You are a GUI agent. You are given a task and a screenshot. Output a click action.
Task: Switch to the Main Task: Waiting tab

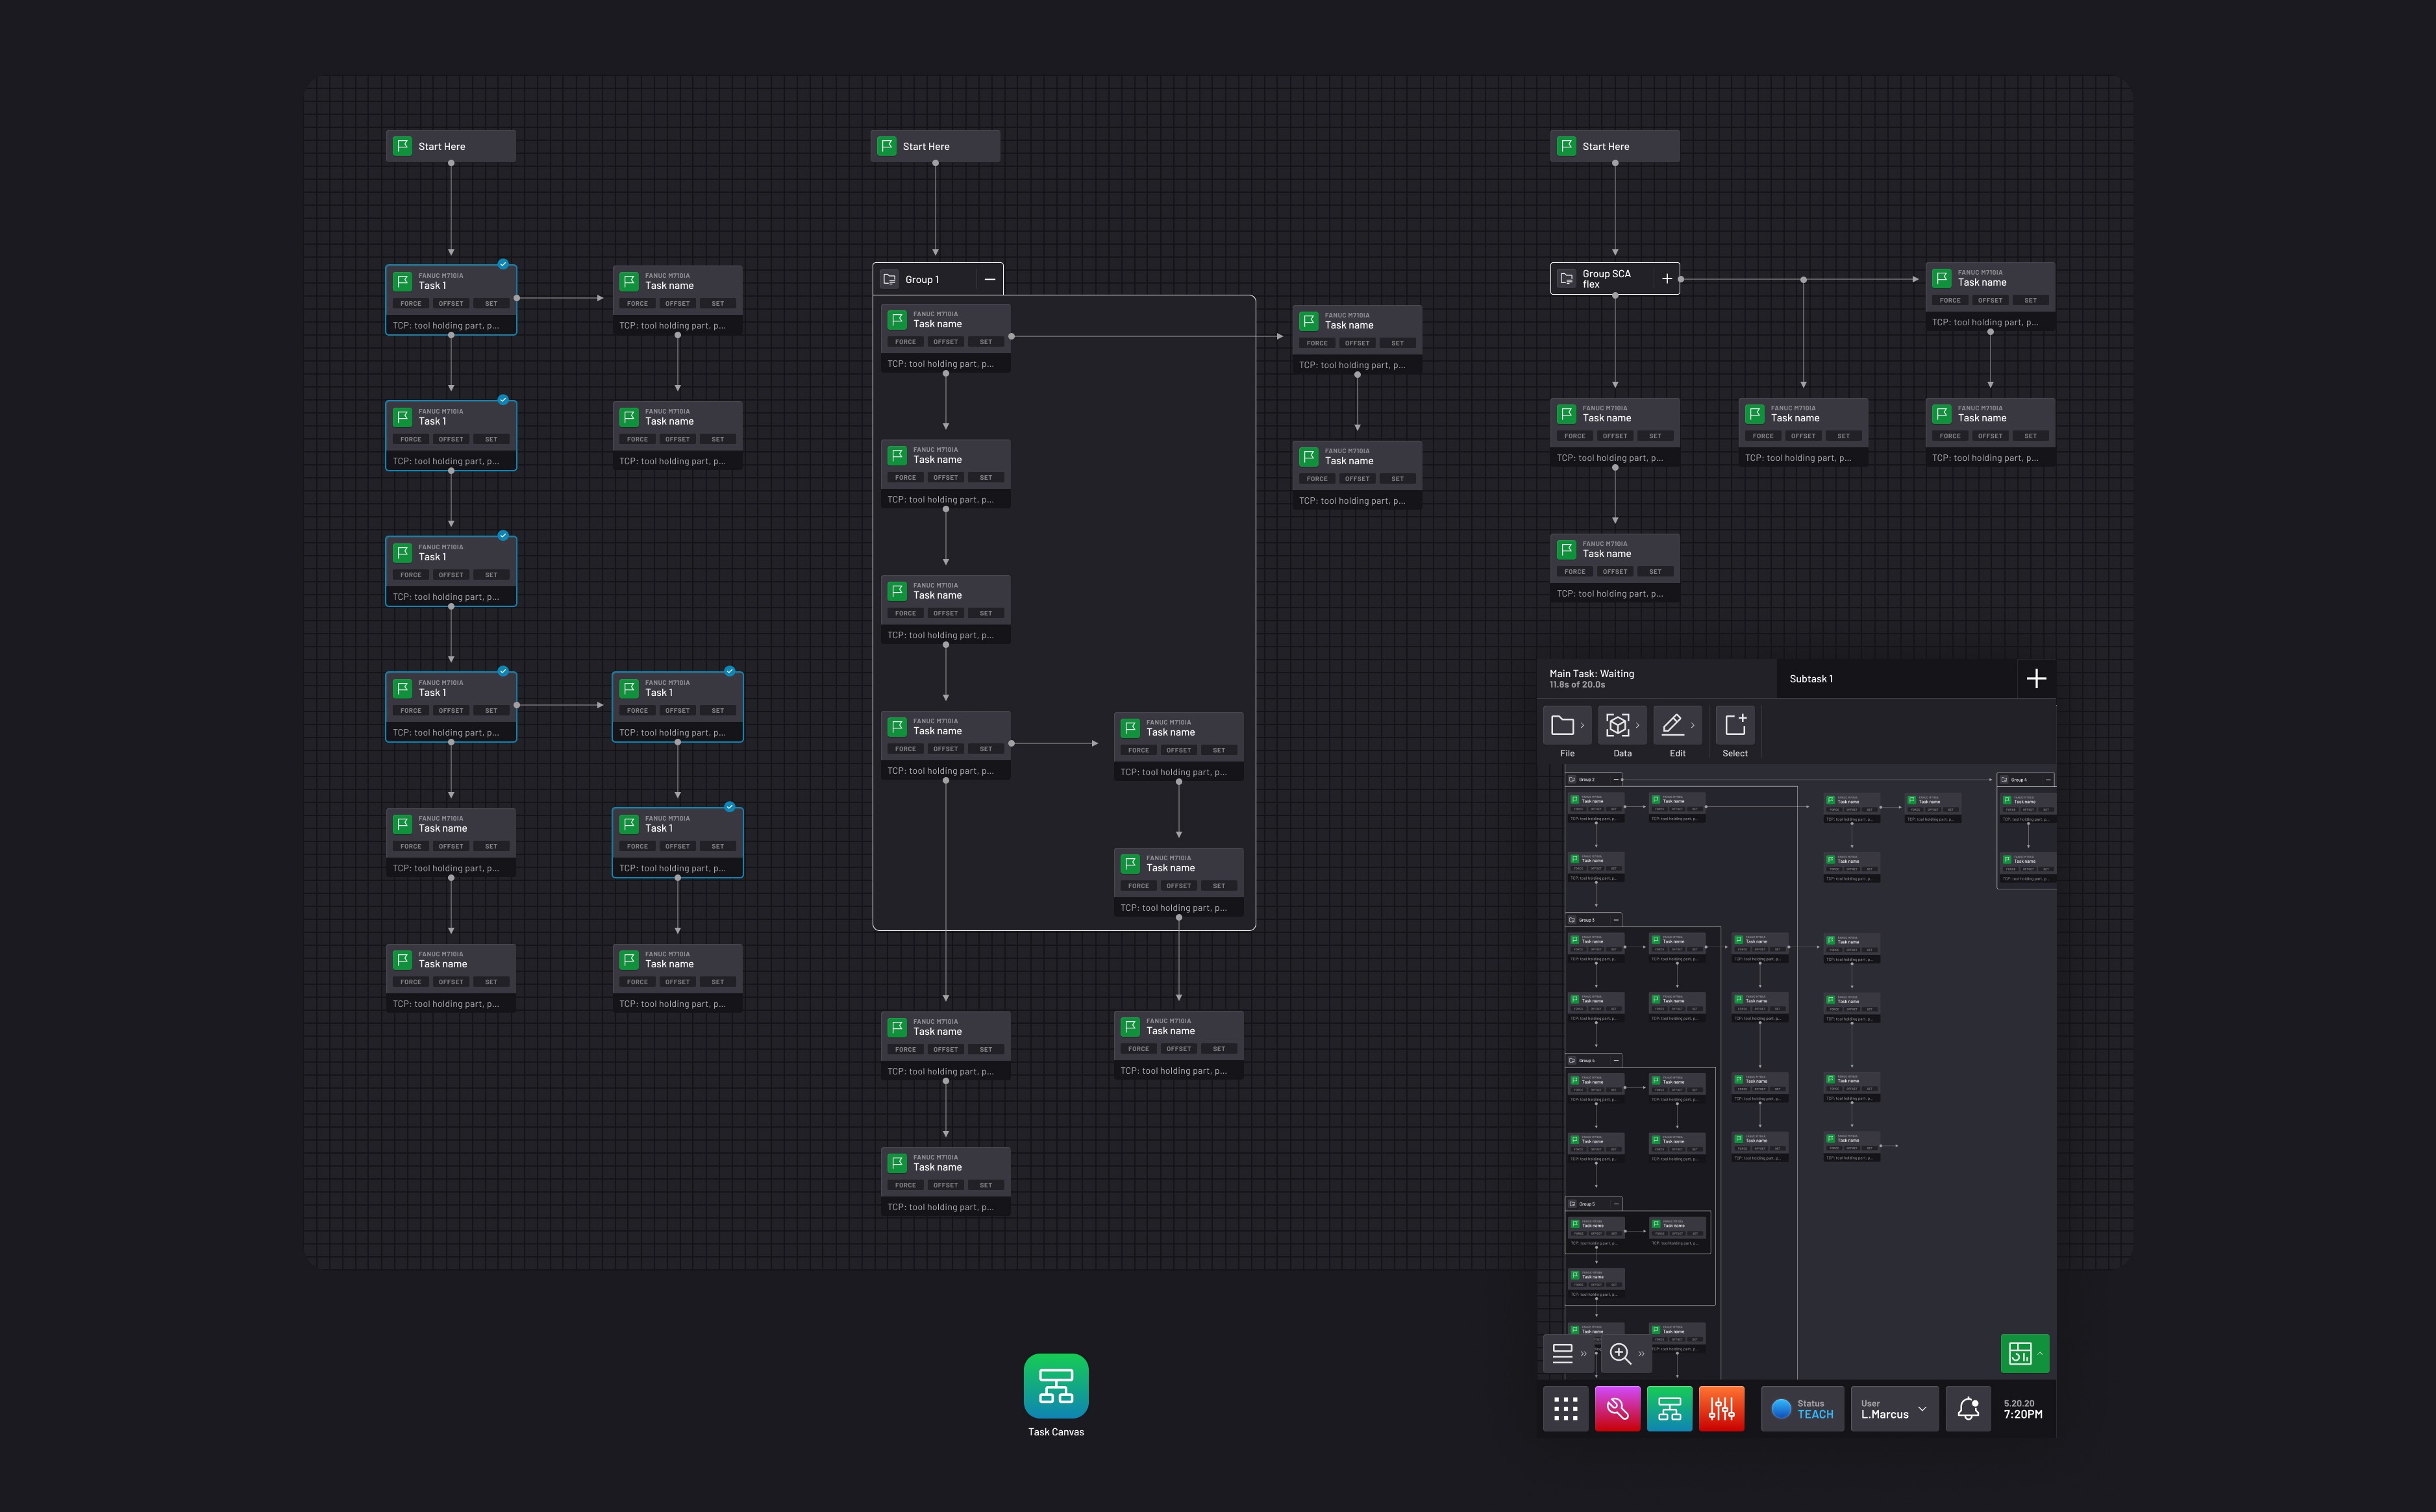pyautogui.click(x=1657, y=679)
